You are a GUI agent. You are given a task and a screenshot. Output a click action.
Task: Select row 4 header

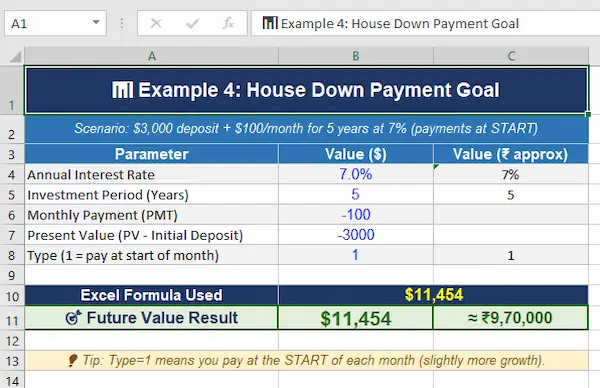click(12, 174)
